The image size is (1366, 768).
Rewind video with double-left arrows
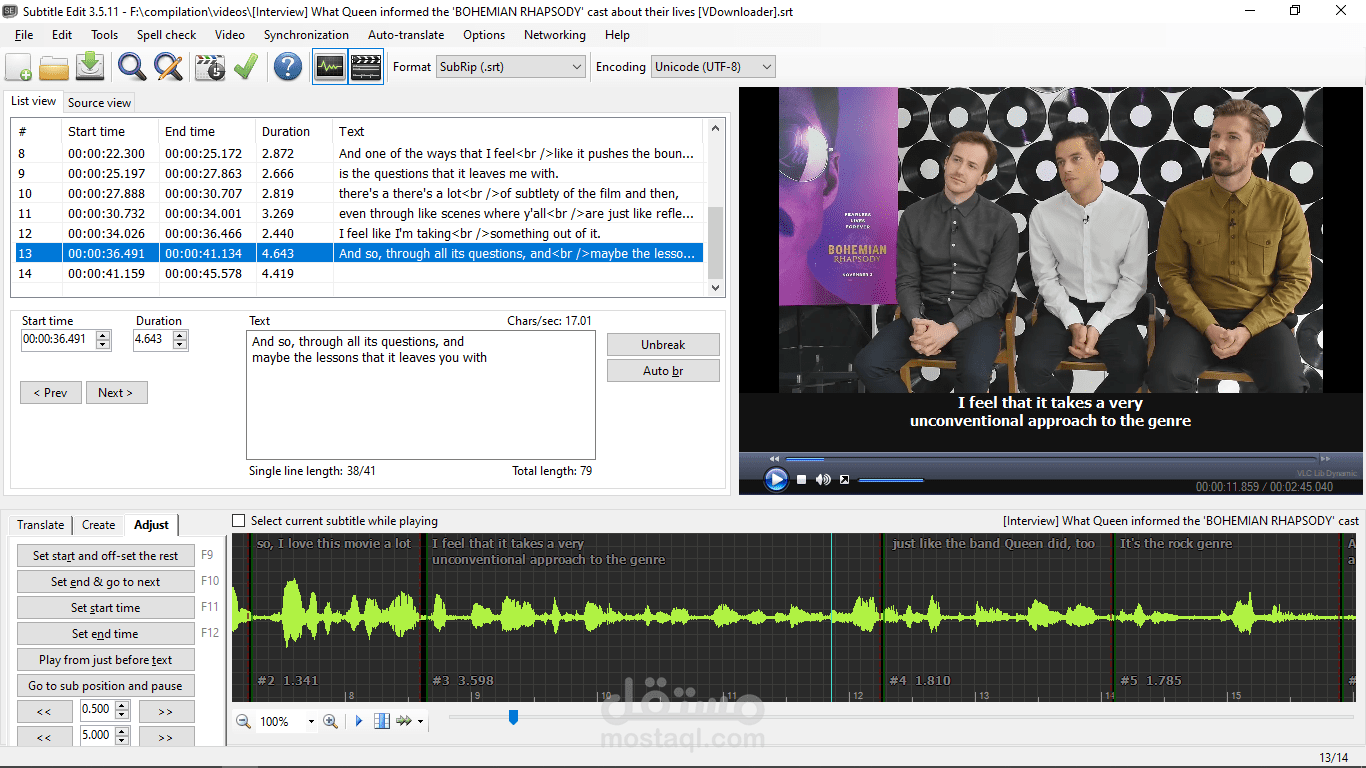[x=775, y=459]
